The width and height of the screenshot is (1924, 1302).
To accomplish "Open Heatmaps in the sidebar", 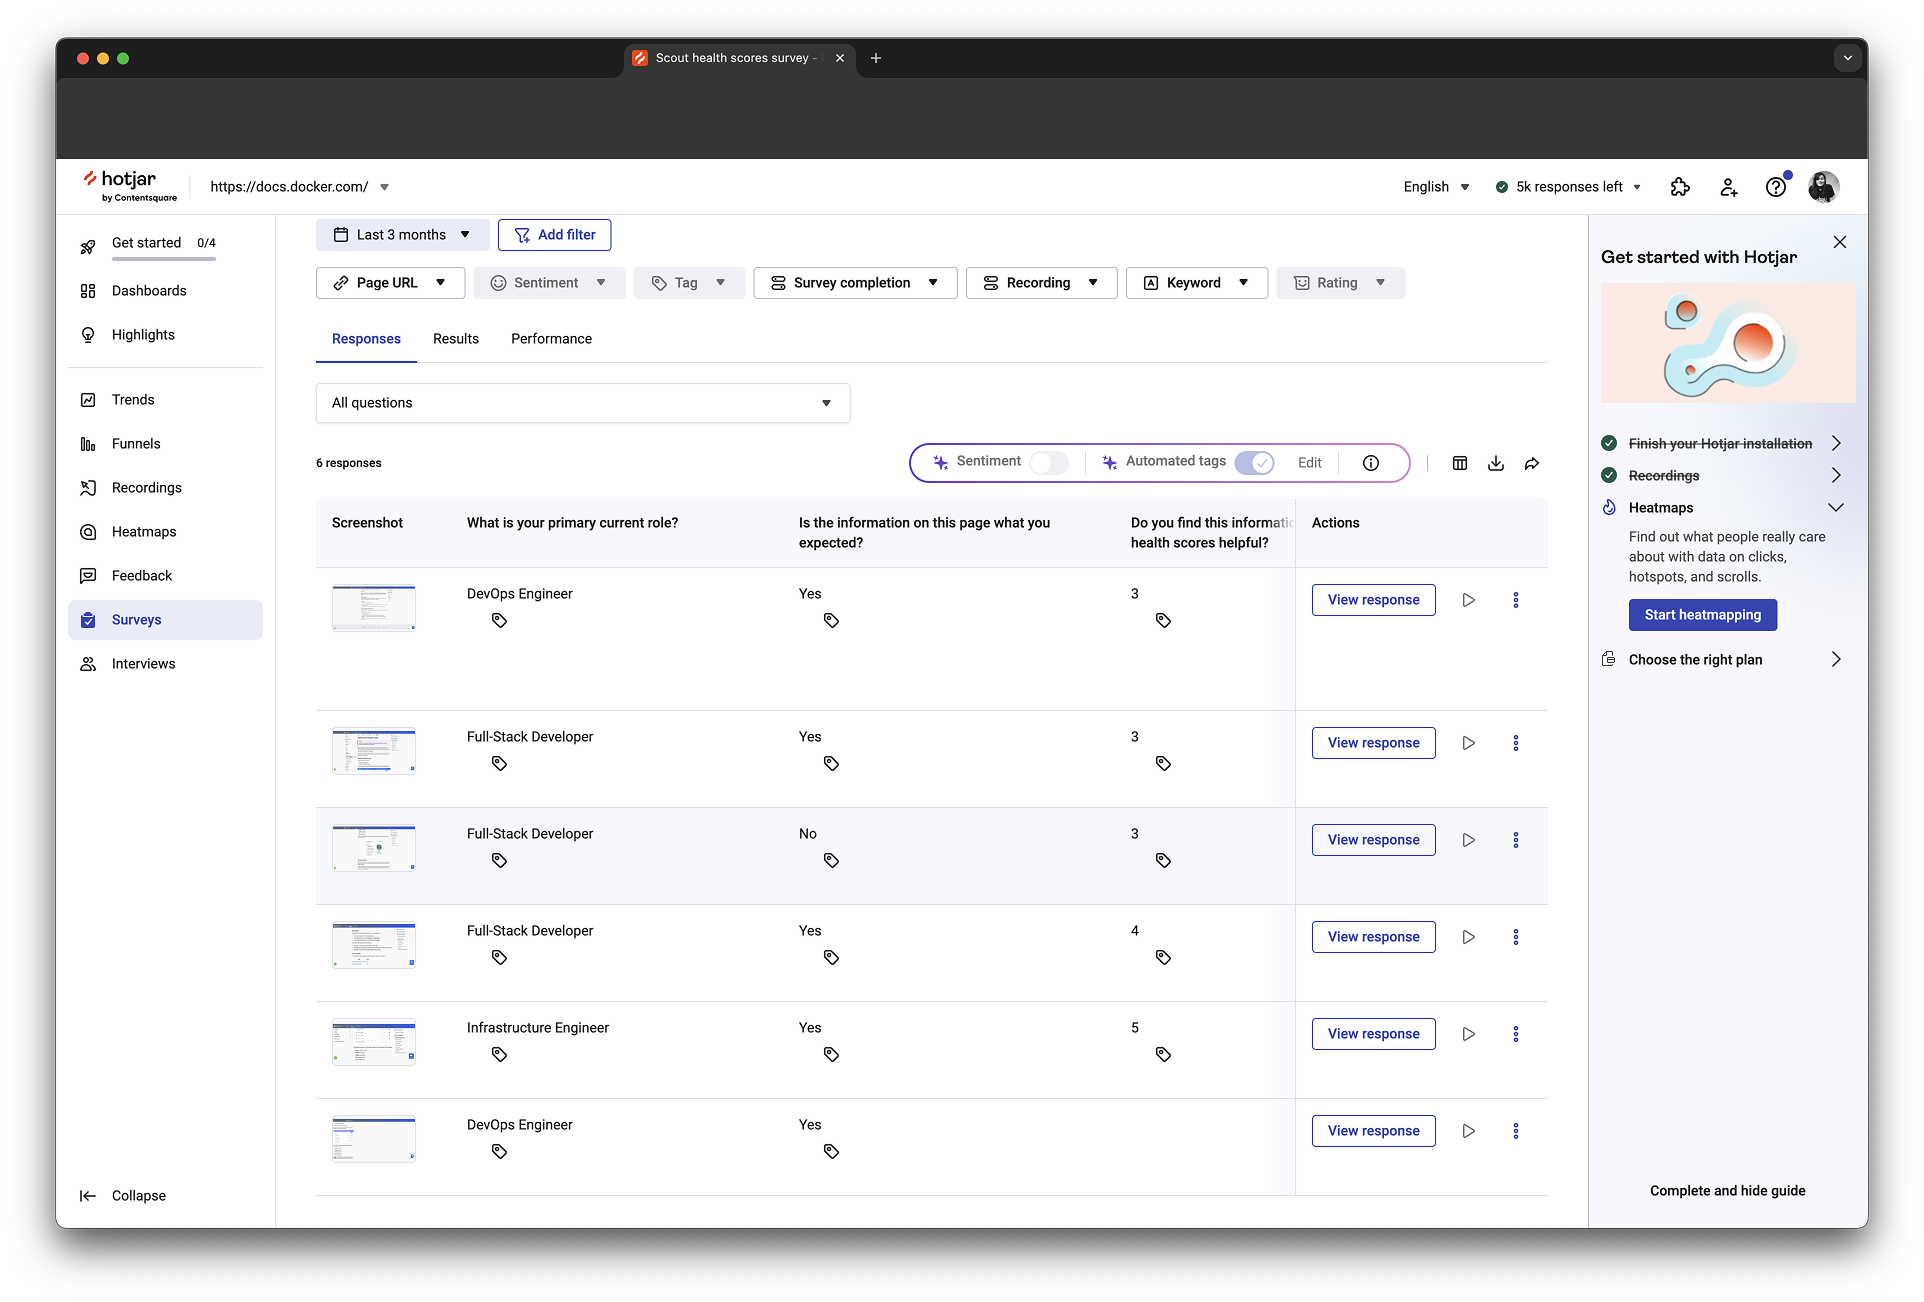I will (x=144, y=532).
